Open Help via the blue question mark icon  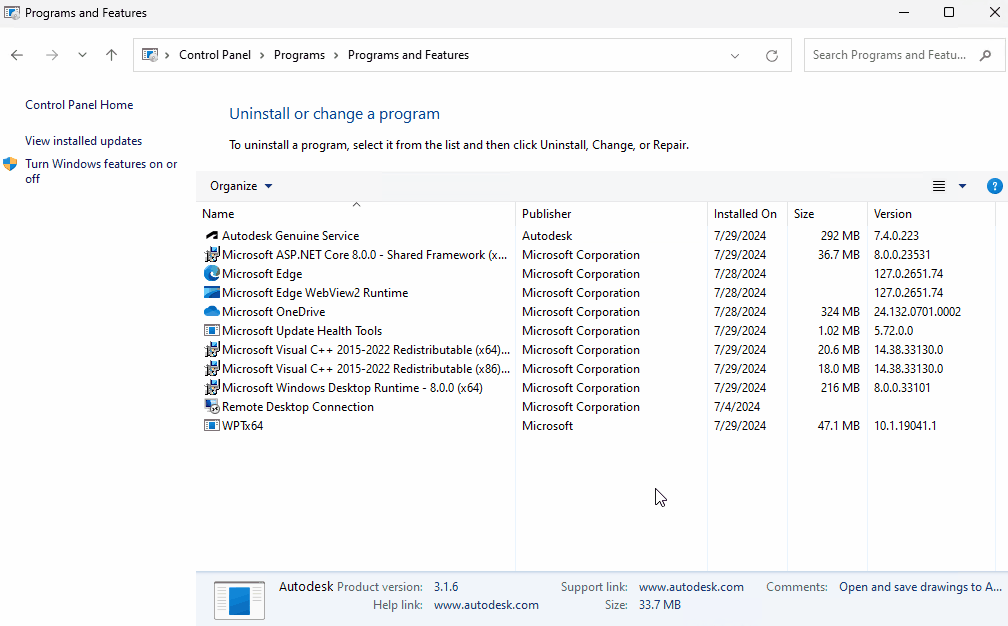pyautogui.click(x=994, y=185)
